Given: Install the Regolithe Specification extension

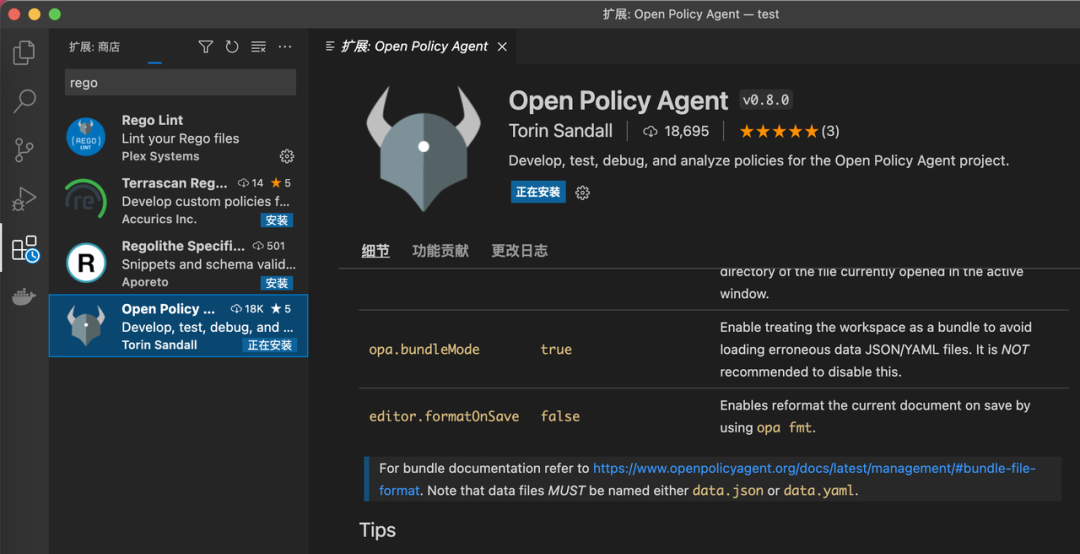Looking at the screenshot, I should pos(277,283).
